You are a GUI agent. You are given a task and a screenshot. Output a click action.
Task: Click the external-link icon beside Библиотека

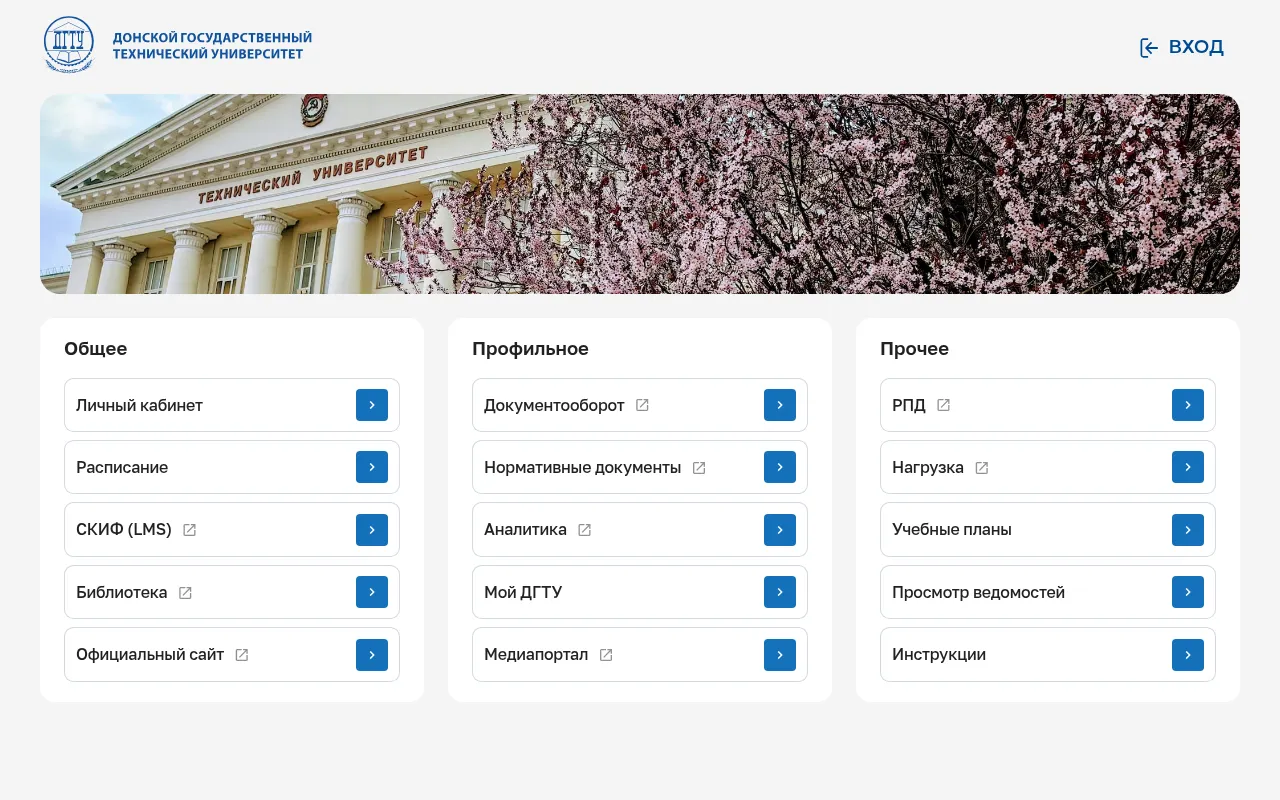[x=185, y=593]
